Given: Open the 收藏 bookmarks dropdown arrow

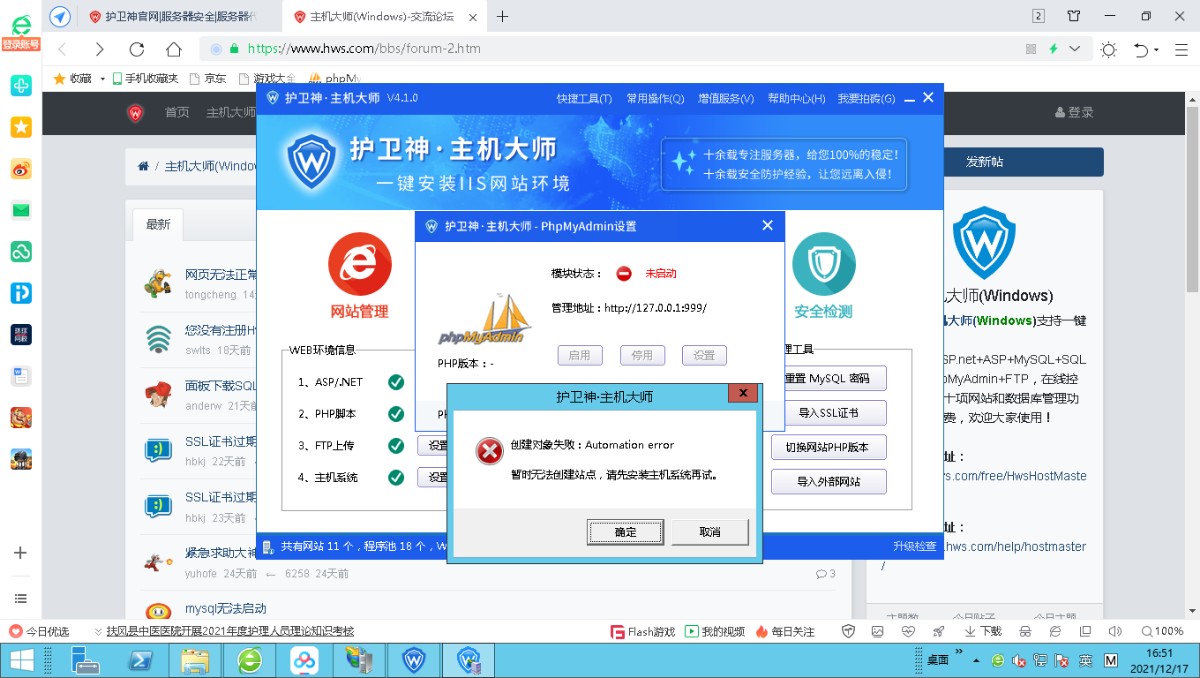Looking at the screenshot, I should coord(102,78).
